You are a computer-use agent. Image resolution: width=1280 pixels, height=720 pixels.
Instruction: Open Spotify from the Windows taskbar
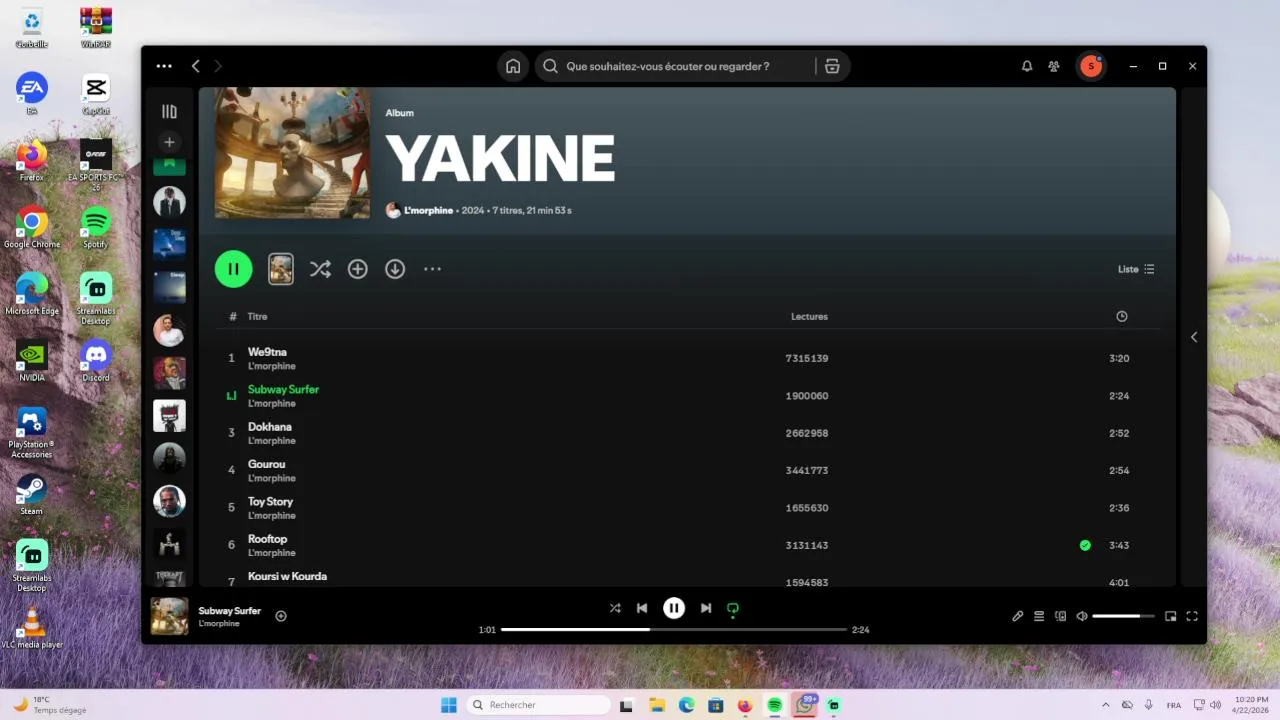[775, 705]
